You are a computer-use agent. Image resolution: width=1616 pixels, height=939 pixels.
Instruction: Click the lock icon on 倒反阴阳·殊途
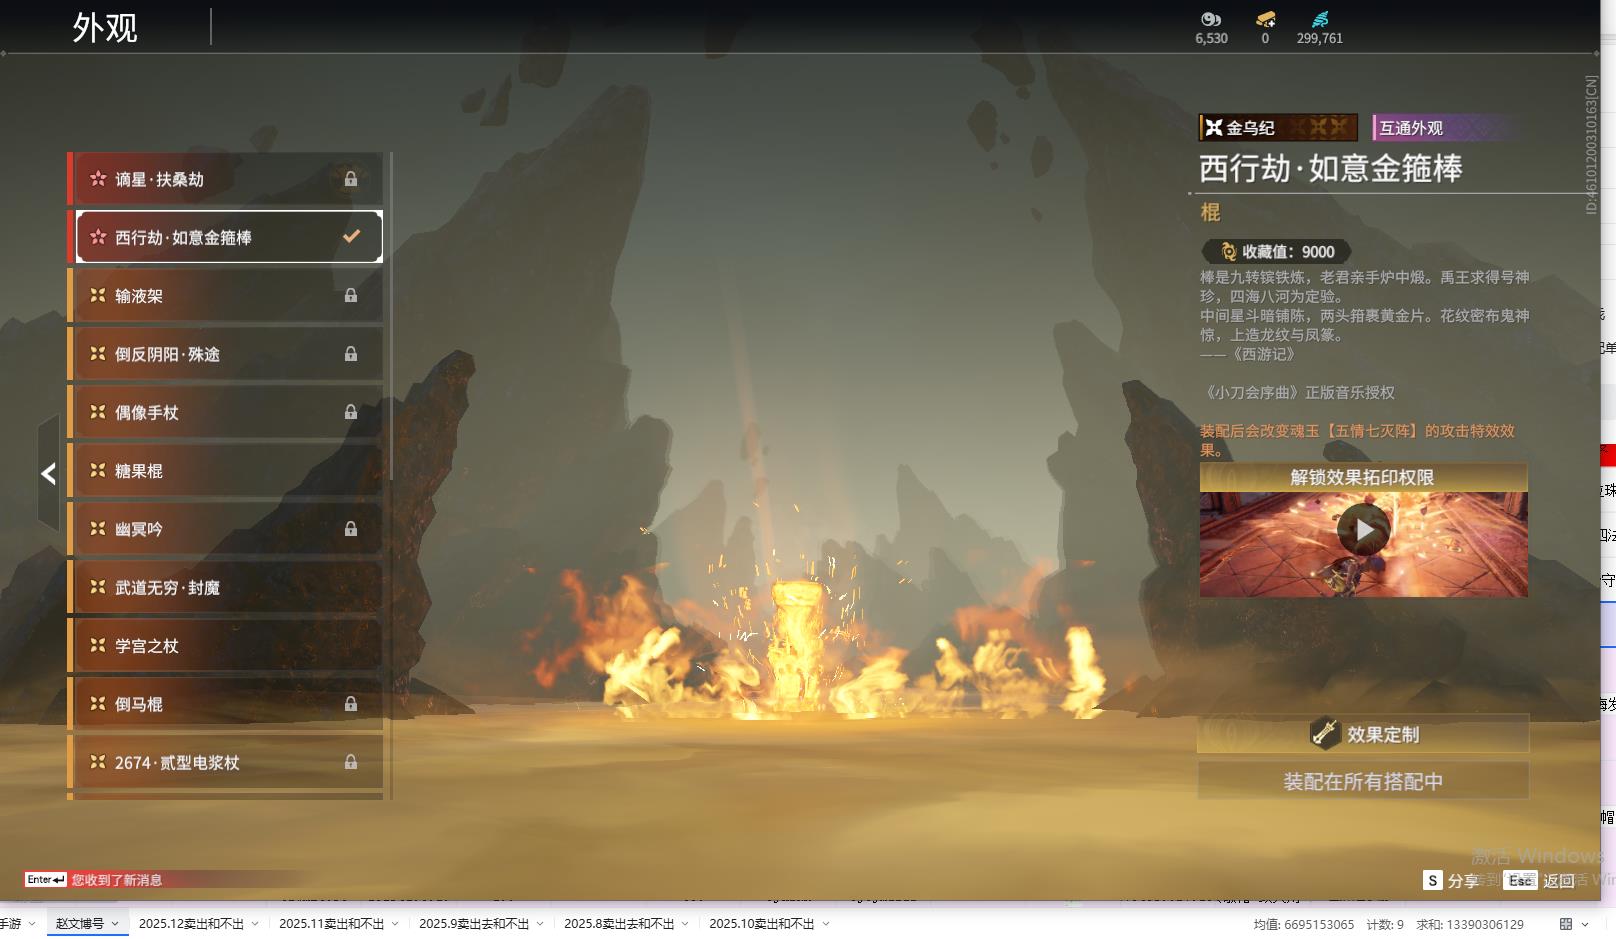pos(351,353)
